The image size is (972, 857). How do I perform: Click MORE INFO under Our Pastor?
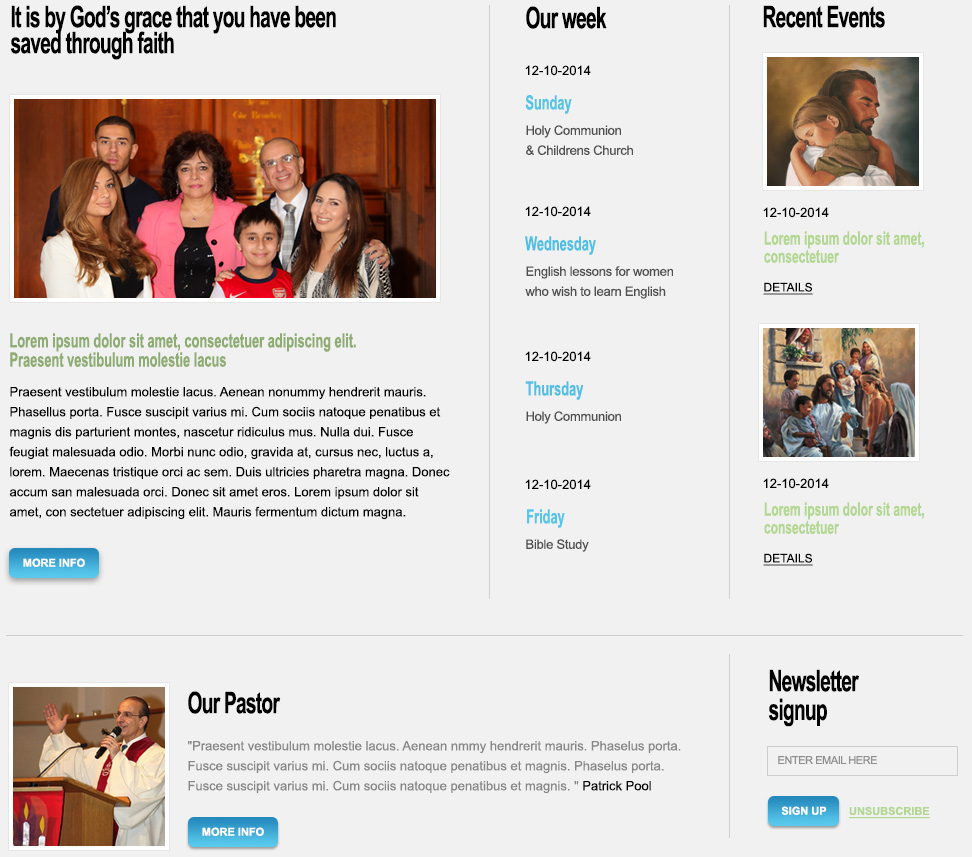click(x=233, y=832)
